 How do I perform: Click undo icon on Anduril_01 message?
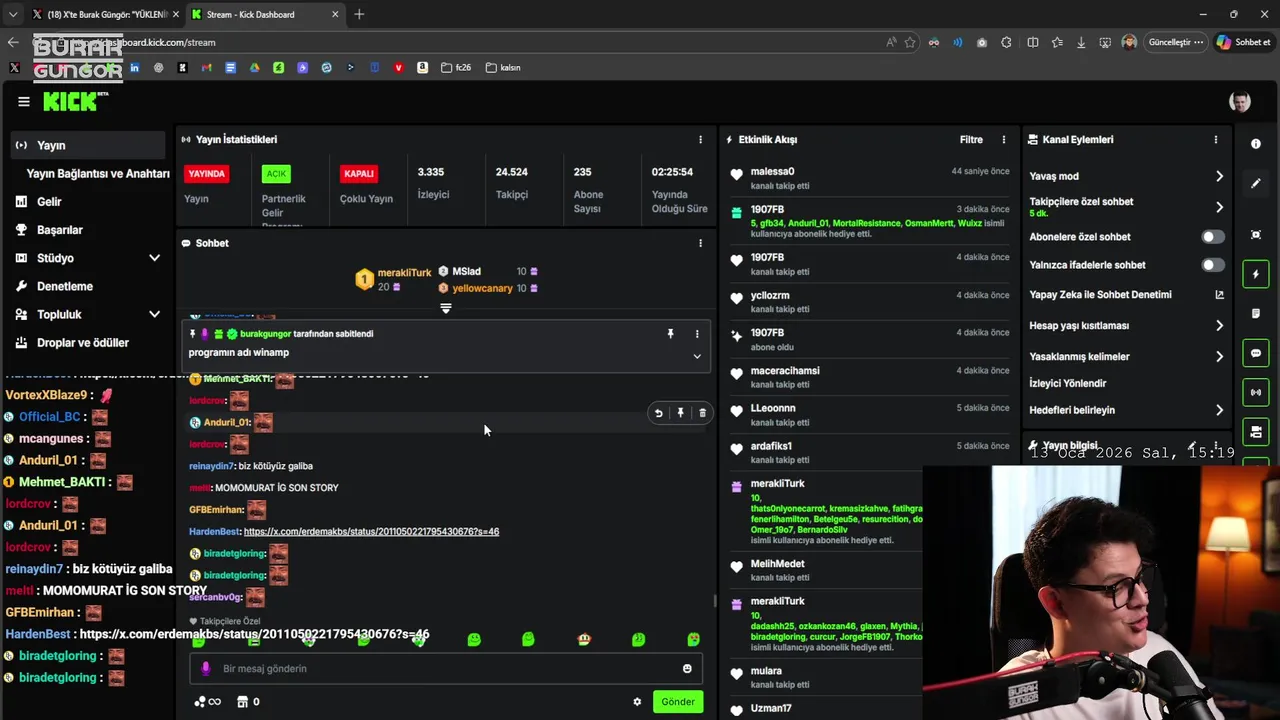click(x=658, y=413)
